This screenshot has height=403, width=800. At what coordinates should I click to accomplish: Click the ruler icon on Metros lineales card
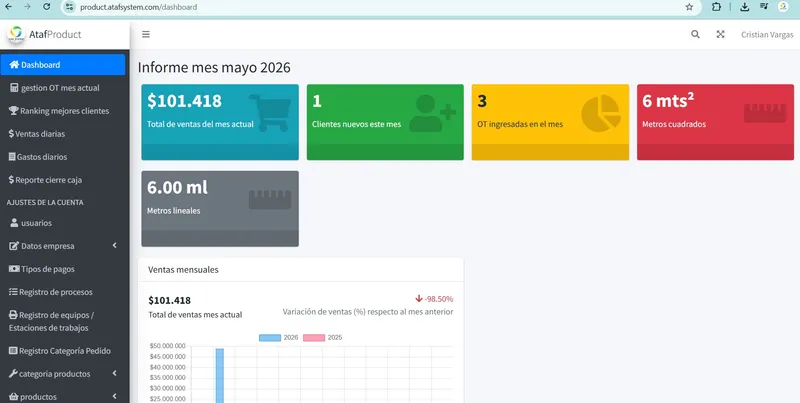[x=270, y=199]
